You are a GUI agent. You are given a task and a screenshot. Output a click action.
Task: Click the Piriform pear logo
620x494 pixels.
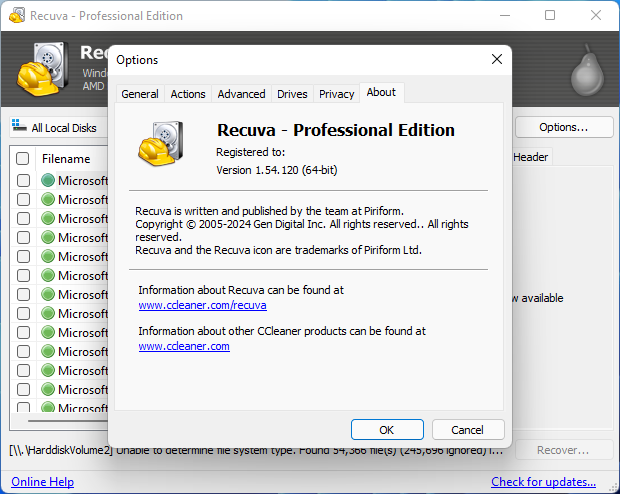point(588,71)
